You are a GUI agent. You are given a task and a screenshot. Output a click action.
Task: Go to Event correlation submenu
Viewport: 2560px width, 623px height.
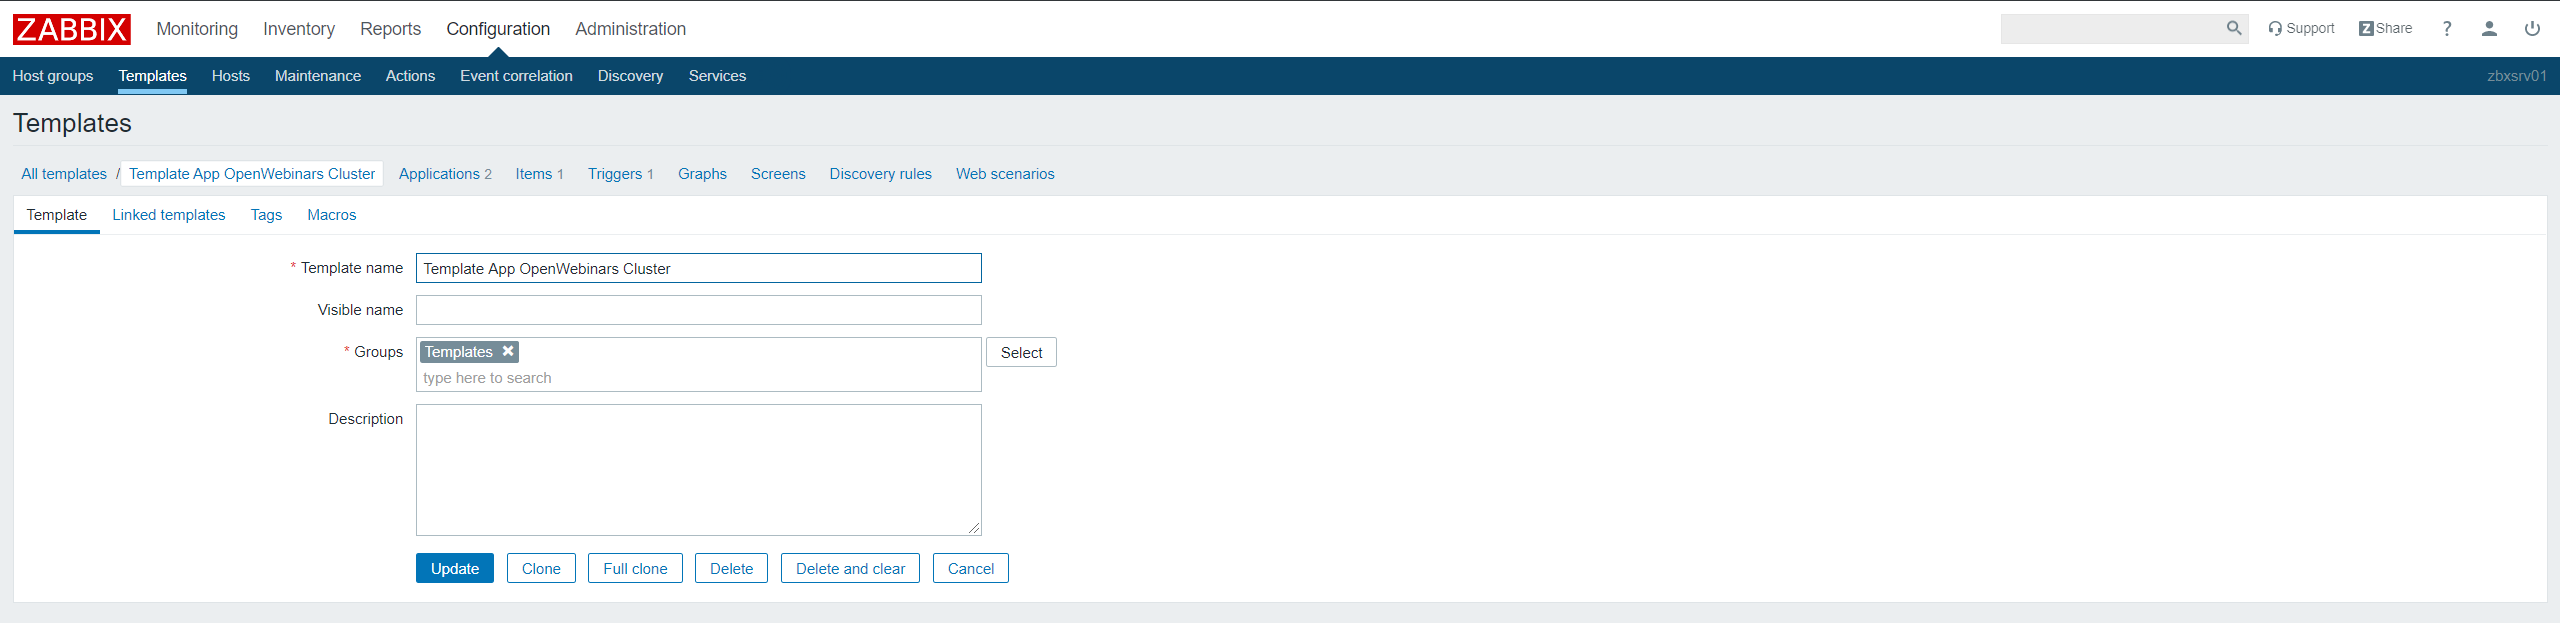pyautogui.click(x=516, y=76)
